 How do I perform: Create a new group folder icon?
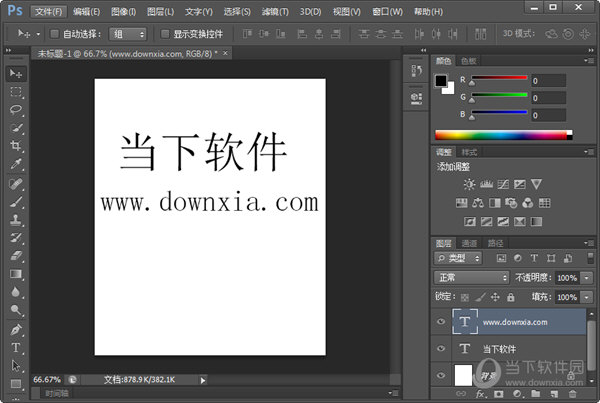click(536, 393)
